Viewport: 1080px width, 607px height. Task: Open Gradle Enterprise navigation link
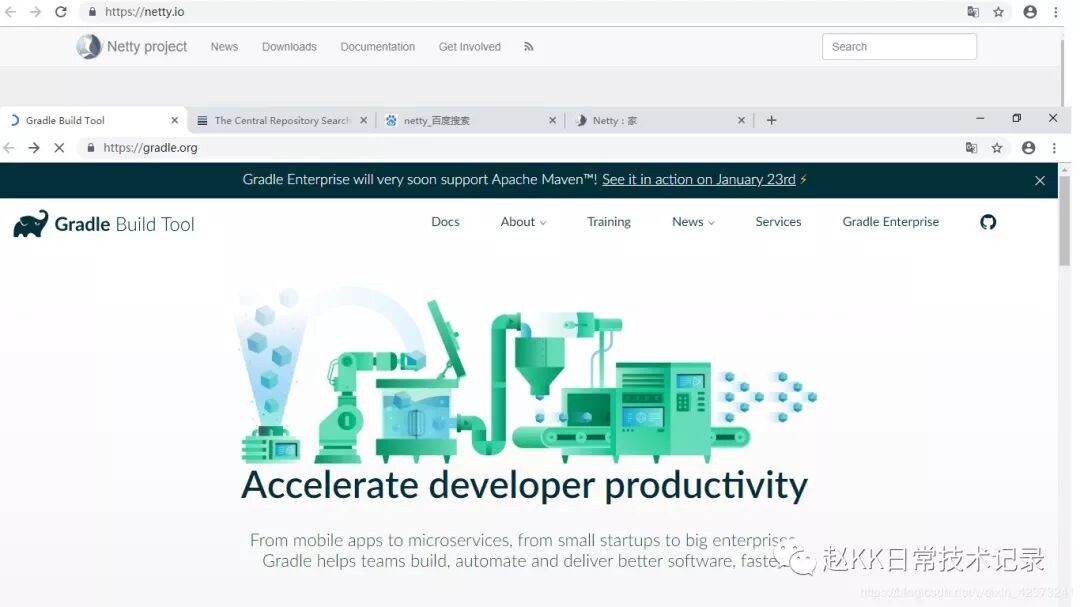891,222
